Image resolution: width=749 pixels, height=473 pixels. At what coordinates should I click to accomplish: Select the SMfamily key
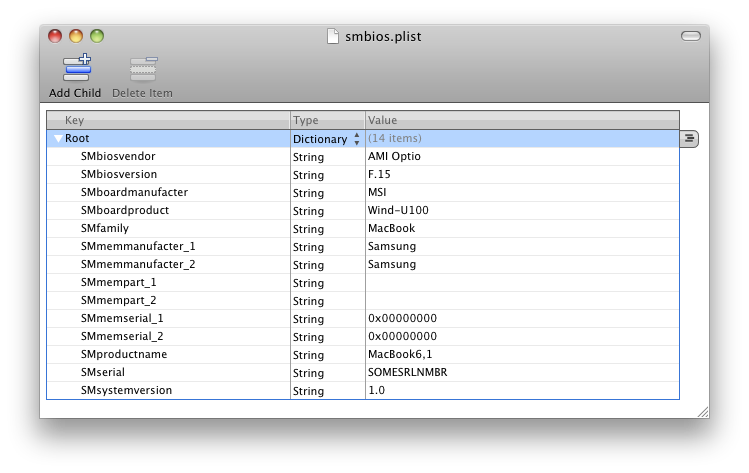[105, 228]
